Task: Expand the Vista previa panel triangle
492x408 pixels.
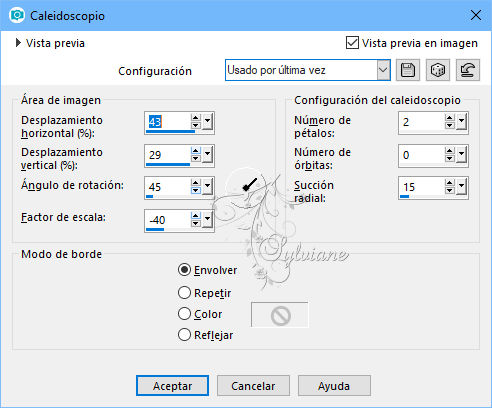Action: [18, 43]
